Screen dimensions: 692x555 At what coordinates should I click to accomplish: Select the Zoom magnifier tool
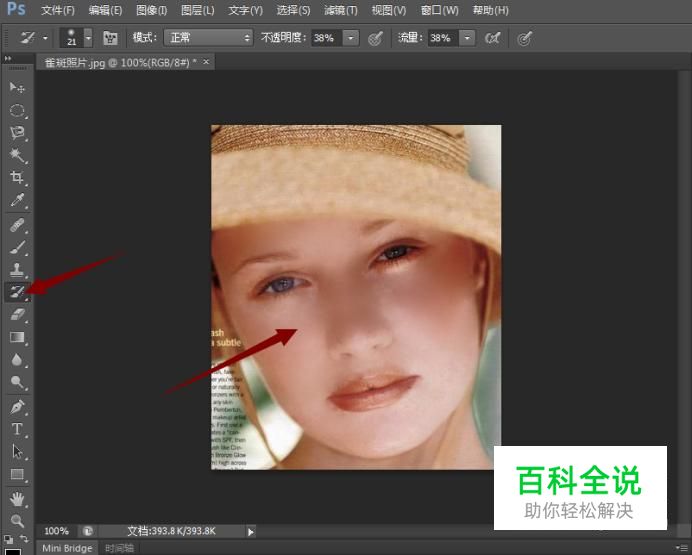[x=17, y=520]
